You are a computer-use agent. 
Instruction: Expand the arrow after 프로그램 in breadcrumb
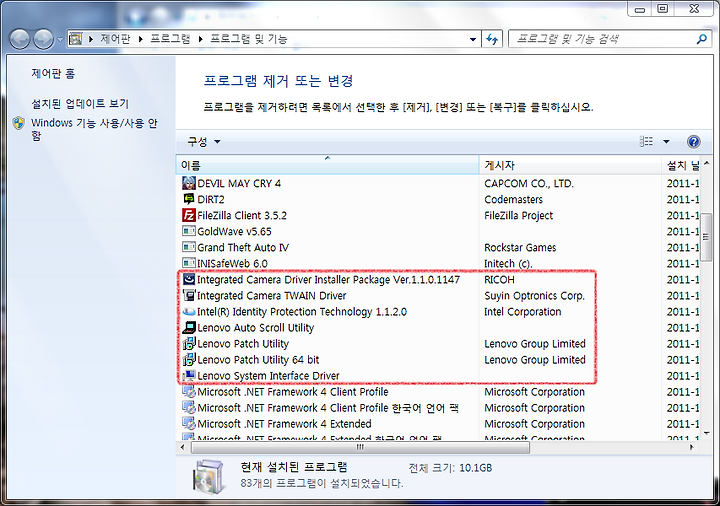tap(200, 39)
